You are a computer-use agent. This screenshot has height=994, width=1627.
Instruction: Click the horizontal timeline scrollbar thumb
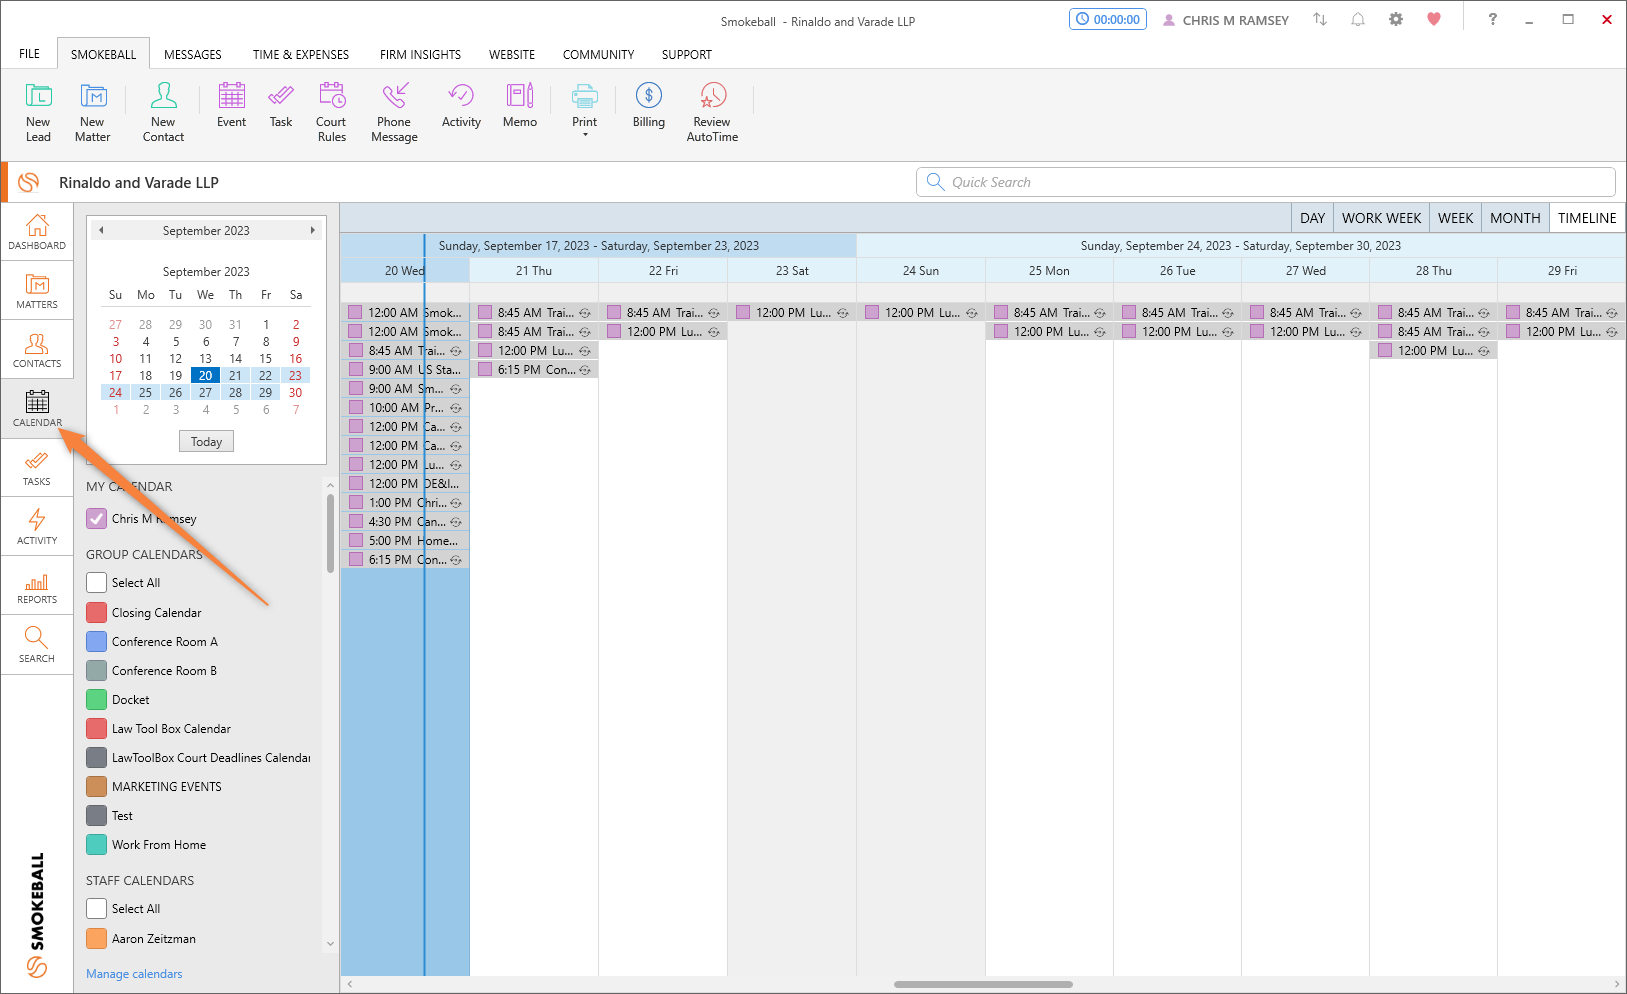click(983, 984)
